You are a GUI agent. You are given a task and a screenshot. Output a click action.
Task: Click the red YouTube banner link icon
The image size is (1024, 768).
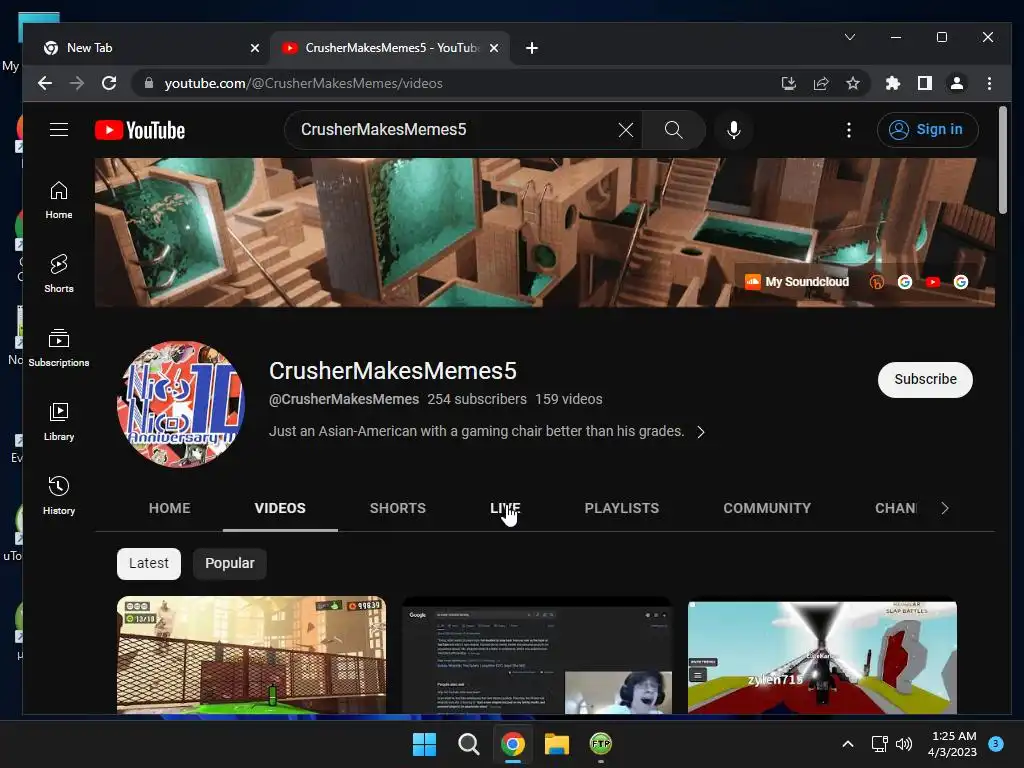coord(933,282)
